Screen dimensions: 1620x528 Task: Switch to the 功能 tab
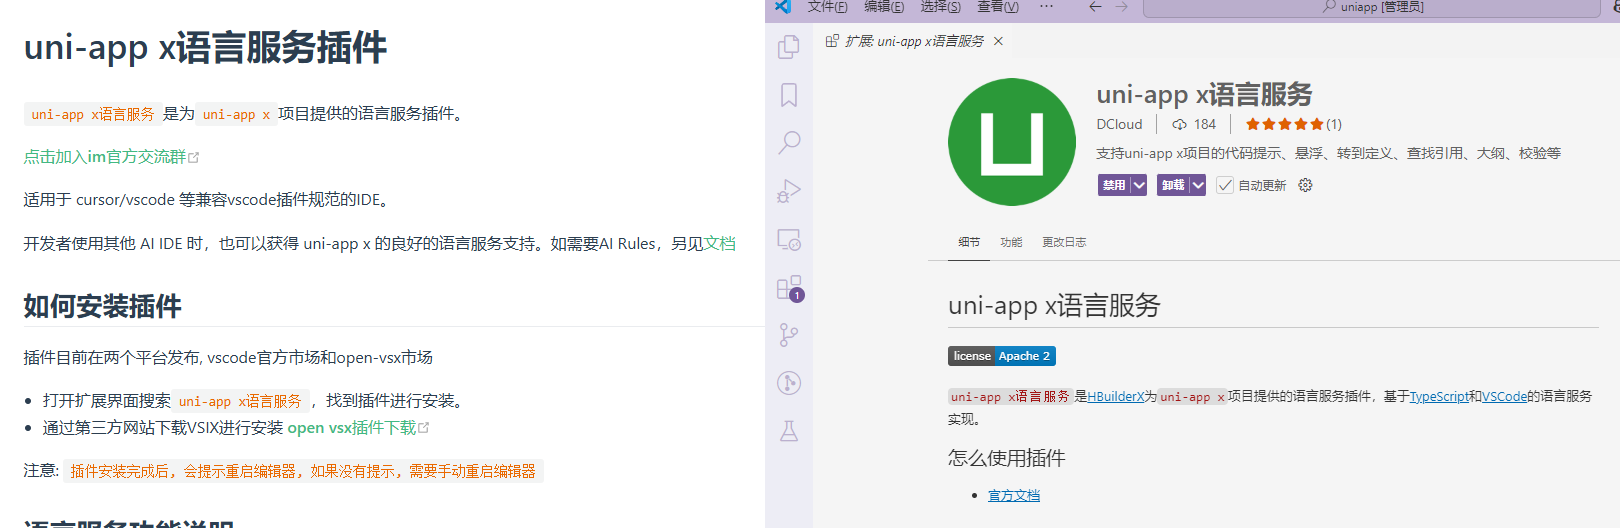click(x=1011, y=242)
